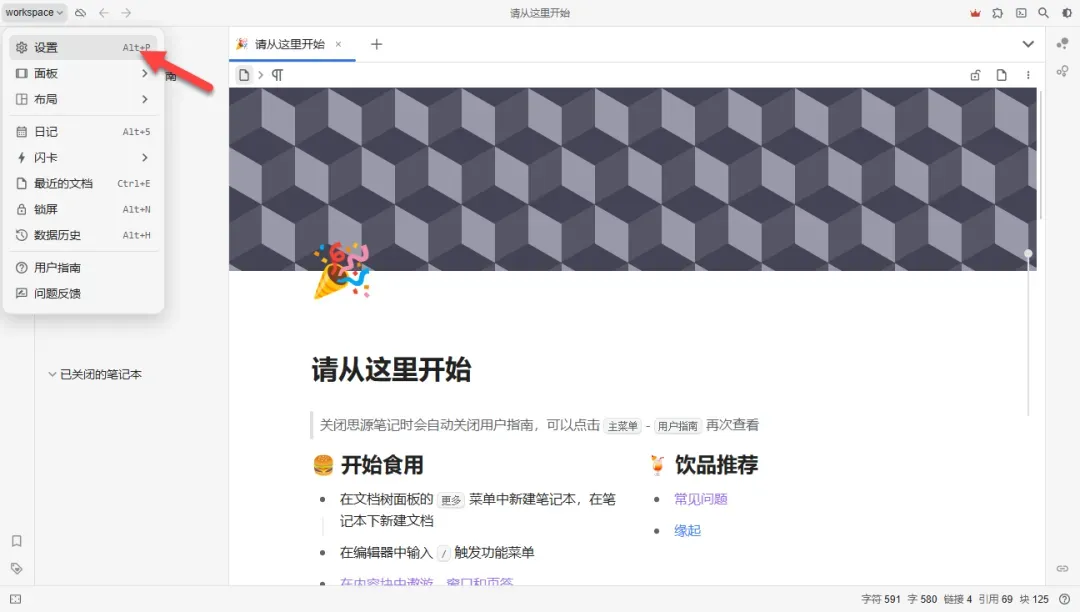
Task: Open the tags panel icon
Action: (17, 569)
